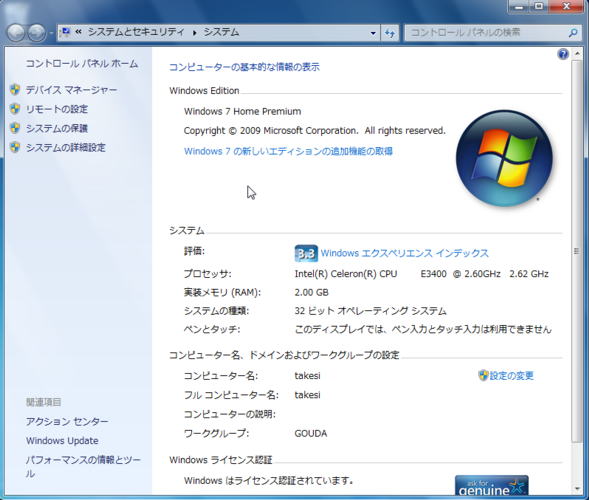Image resolution: width=589 pixels, height=500 pixels.
Task: Open パフォーマンスの情報とツール link
Action: (83, 467)
